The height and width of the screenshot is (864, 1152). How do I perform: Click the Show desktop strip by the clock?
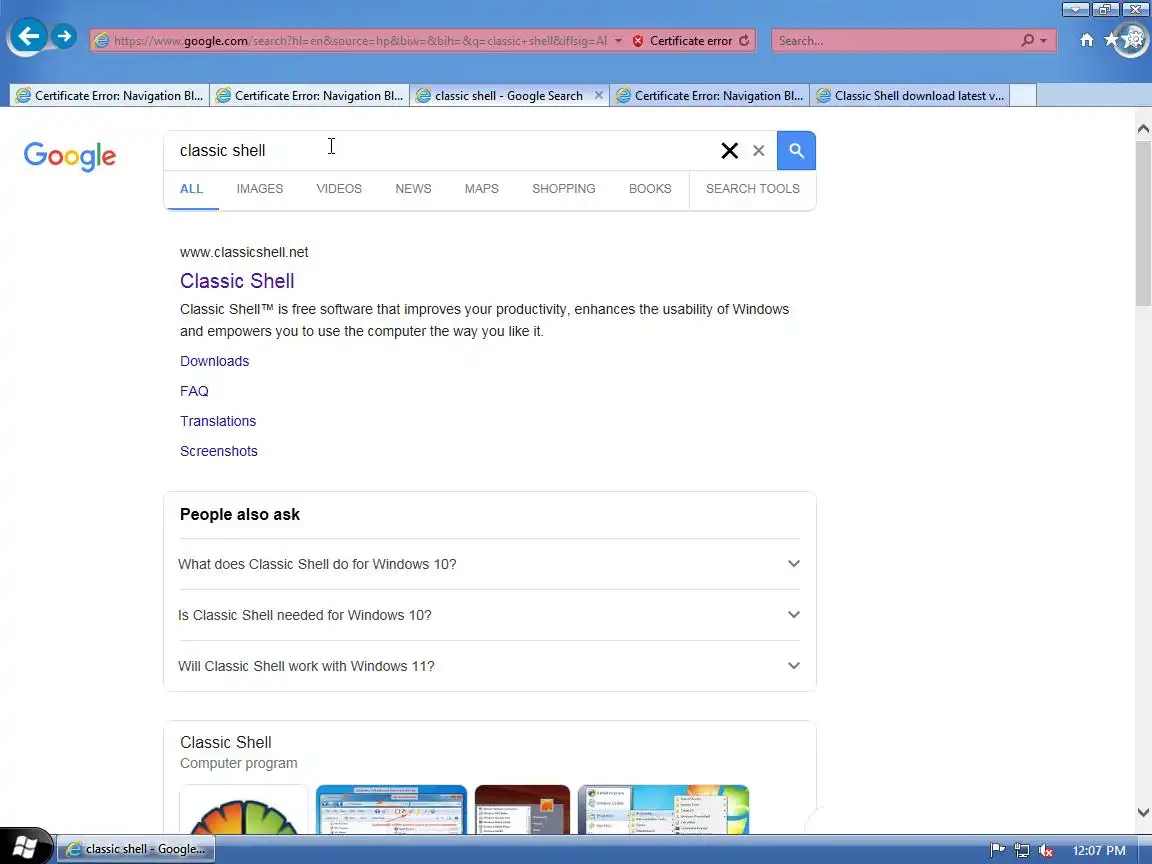[1146, 850]
